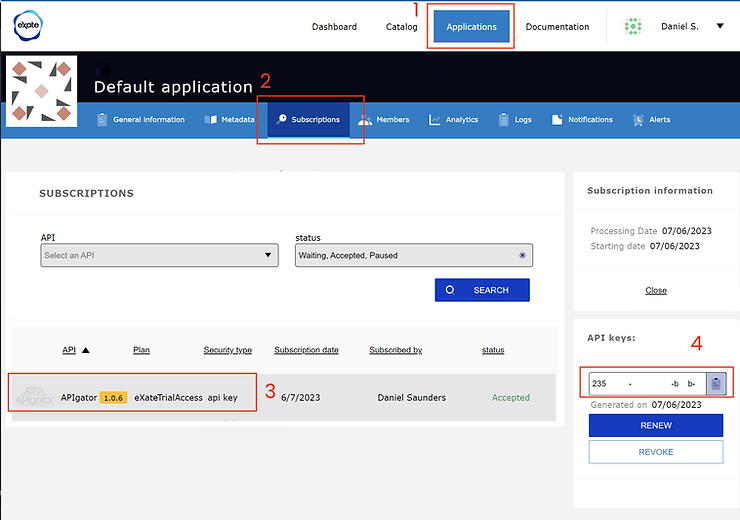The width and height of the screenshot is (740, 520).
Task: Expand the Select an API dropdown
Action: pos(159,255)
